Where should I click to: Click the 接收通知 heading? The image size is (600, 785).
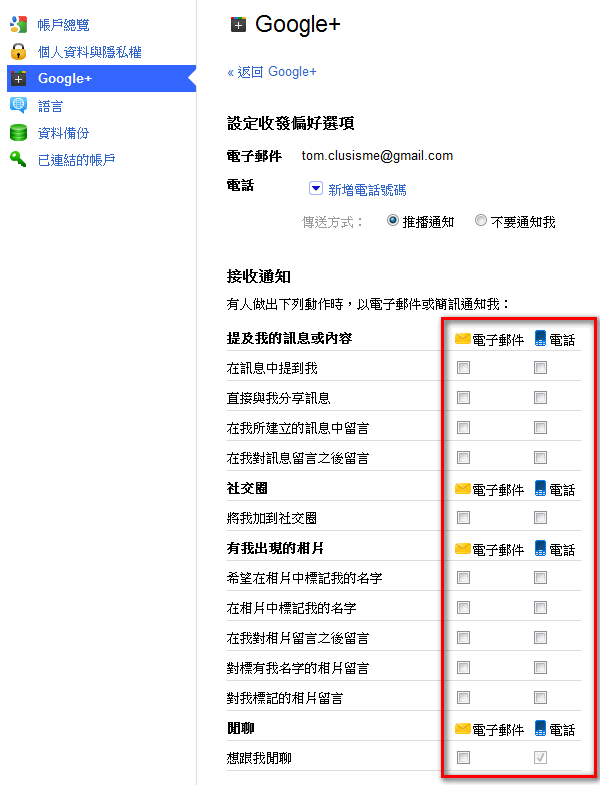258,276
